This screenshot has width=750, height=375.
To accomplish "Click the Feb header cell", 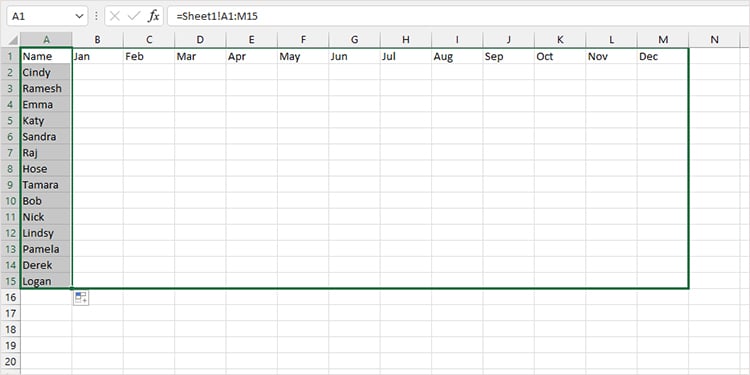I will (x=149, y=56).
